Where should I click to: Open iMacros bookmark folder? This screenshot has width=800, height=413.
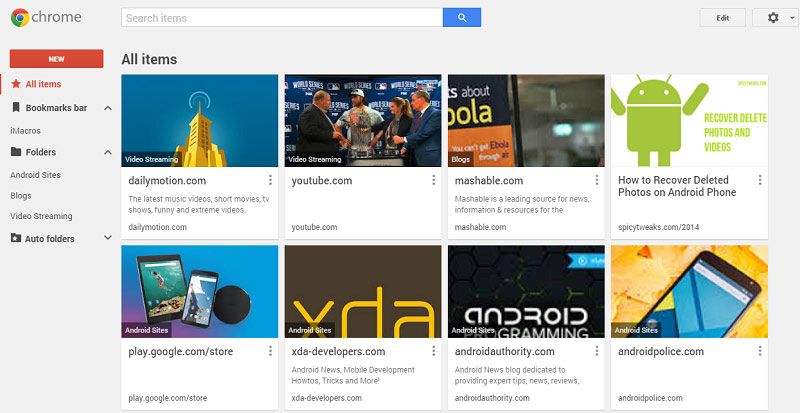(26, 131)
